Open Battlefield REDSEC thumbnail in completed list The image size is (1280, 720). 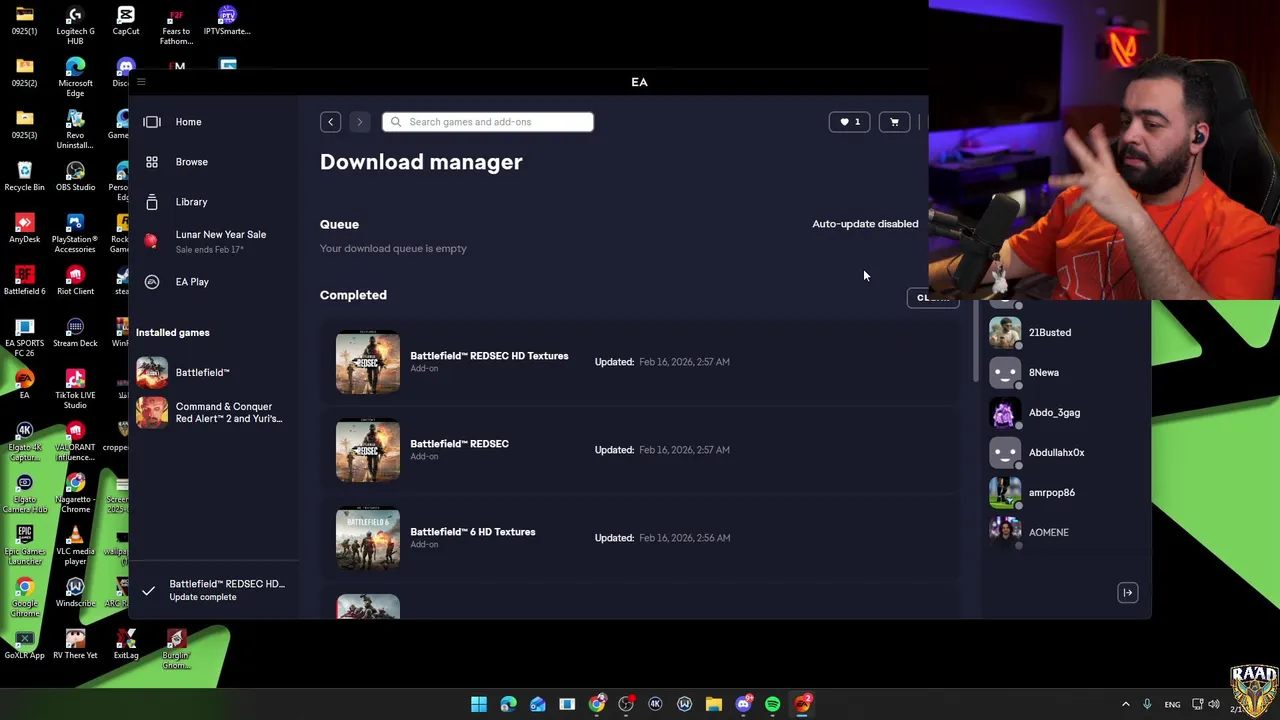pyautogui.click(x=368, y=450)
